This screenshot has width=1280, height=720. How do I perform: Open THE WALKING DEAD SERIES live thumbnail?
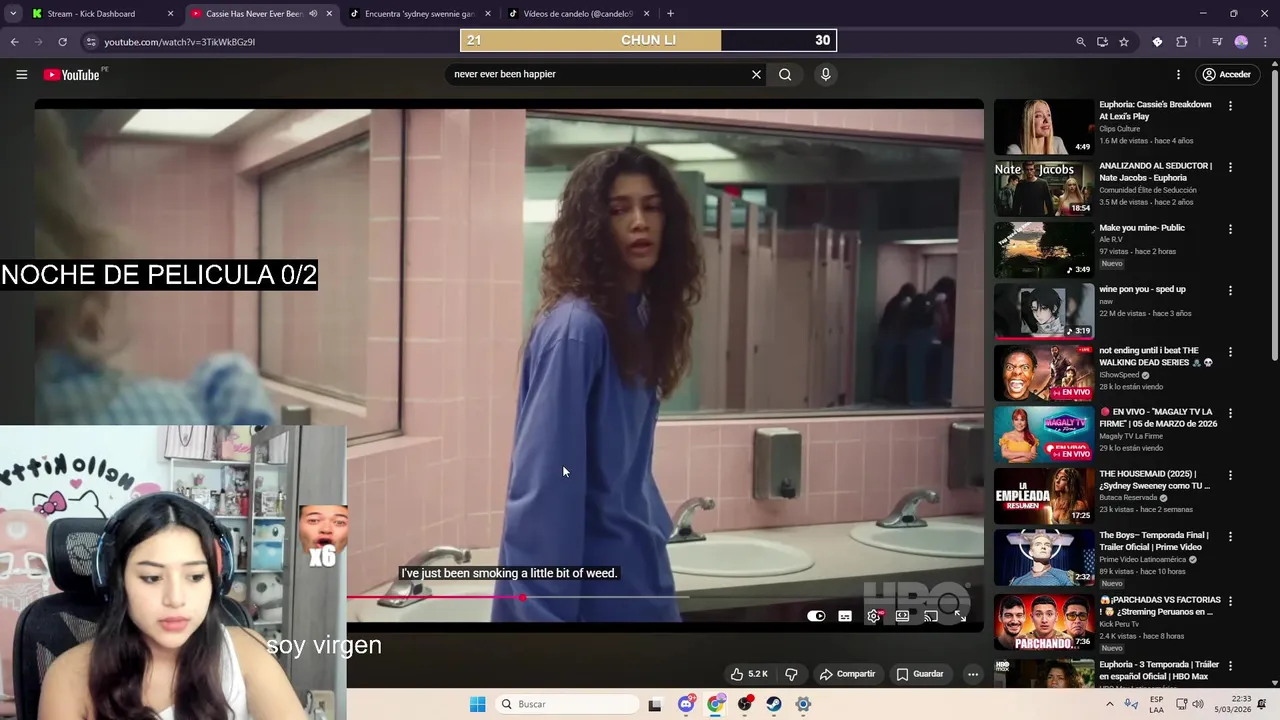tap(1044, 372)
